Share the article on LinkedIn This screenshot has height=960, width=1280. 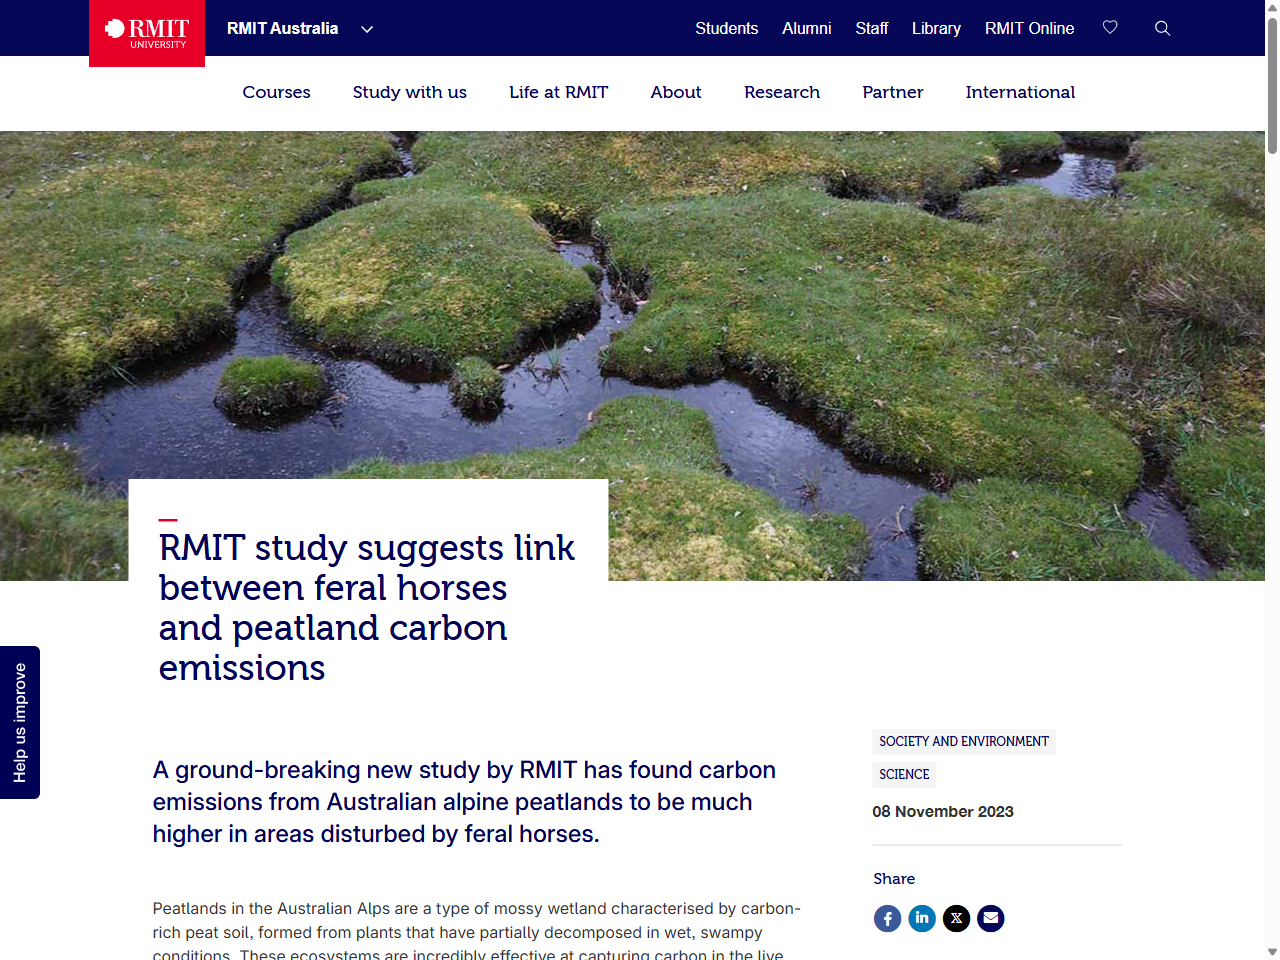[922, 918]
